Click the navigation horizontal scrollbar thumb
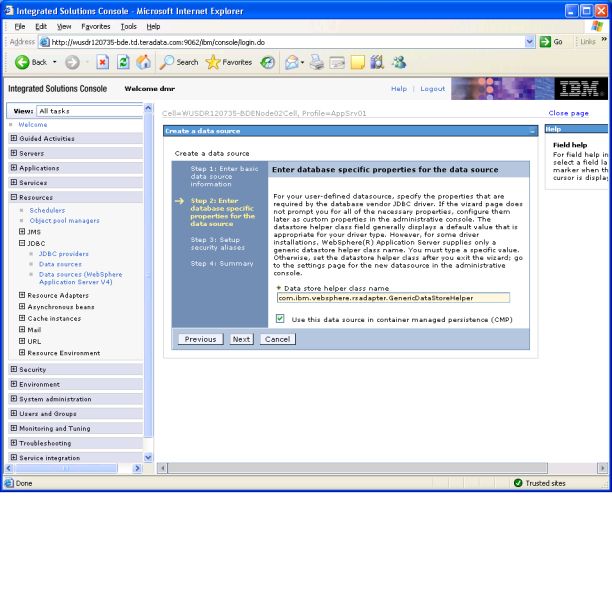This screenshot has height=608, width=612. pos(65,468)
